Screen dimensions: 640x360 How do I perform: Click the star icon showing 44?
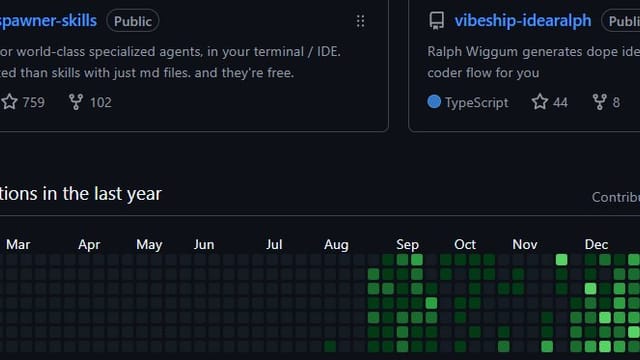point(540,102)
